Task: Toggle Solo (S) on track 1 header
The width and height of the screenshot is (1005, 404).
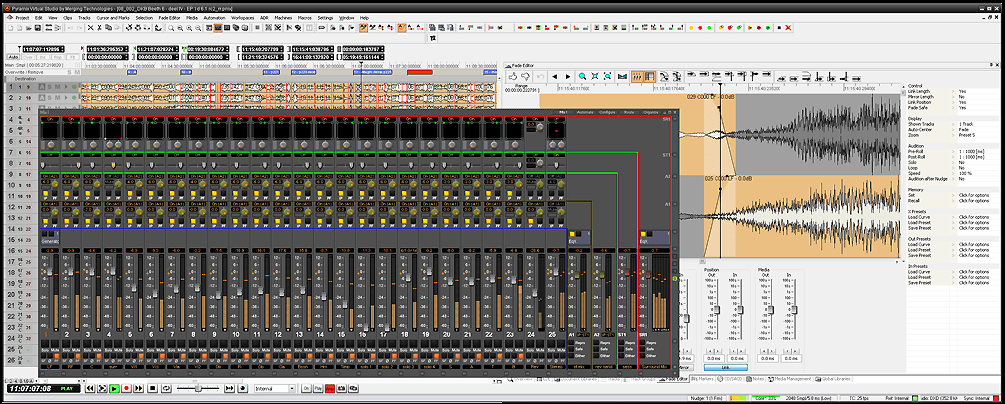Action: coord(49,87)
